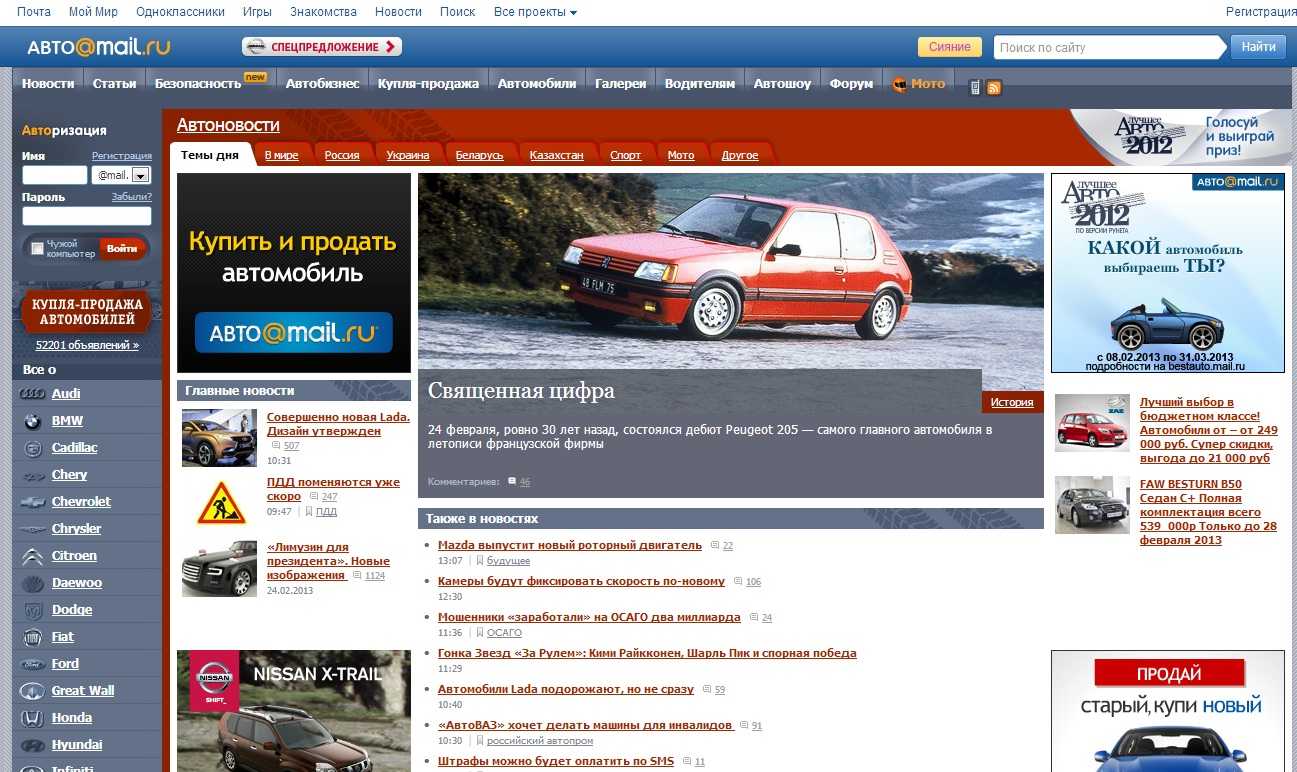Focus the Имя login input field
This screenshot has width=1297, height=772.
point(55,175)
